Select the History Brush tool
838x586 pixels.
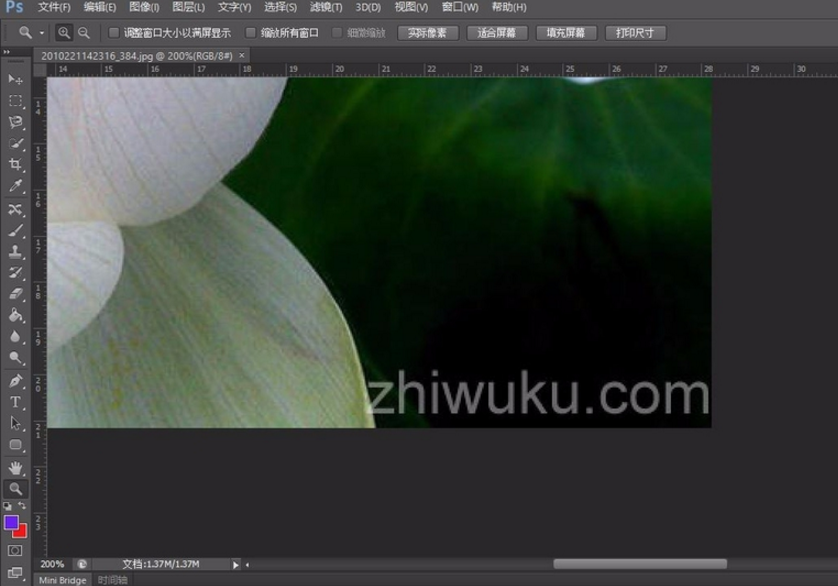15,273
